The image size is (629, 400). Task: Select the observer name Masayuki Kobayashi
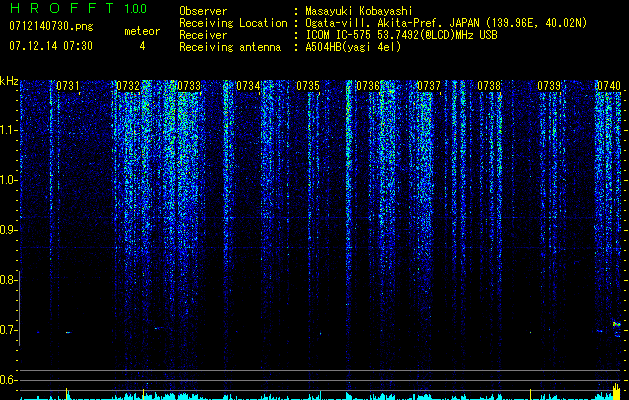(x=359, y=11)
